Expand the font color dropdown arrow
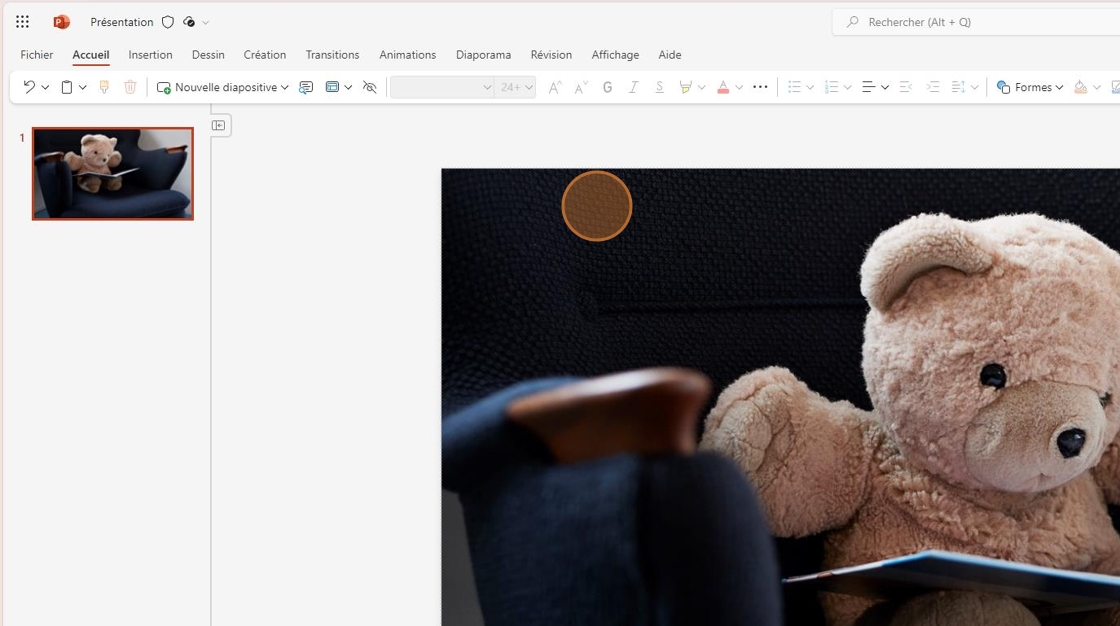 [739, 87]
